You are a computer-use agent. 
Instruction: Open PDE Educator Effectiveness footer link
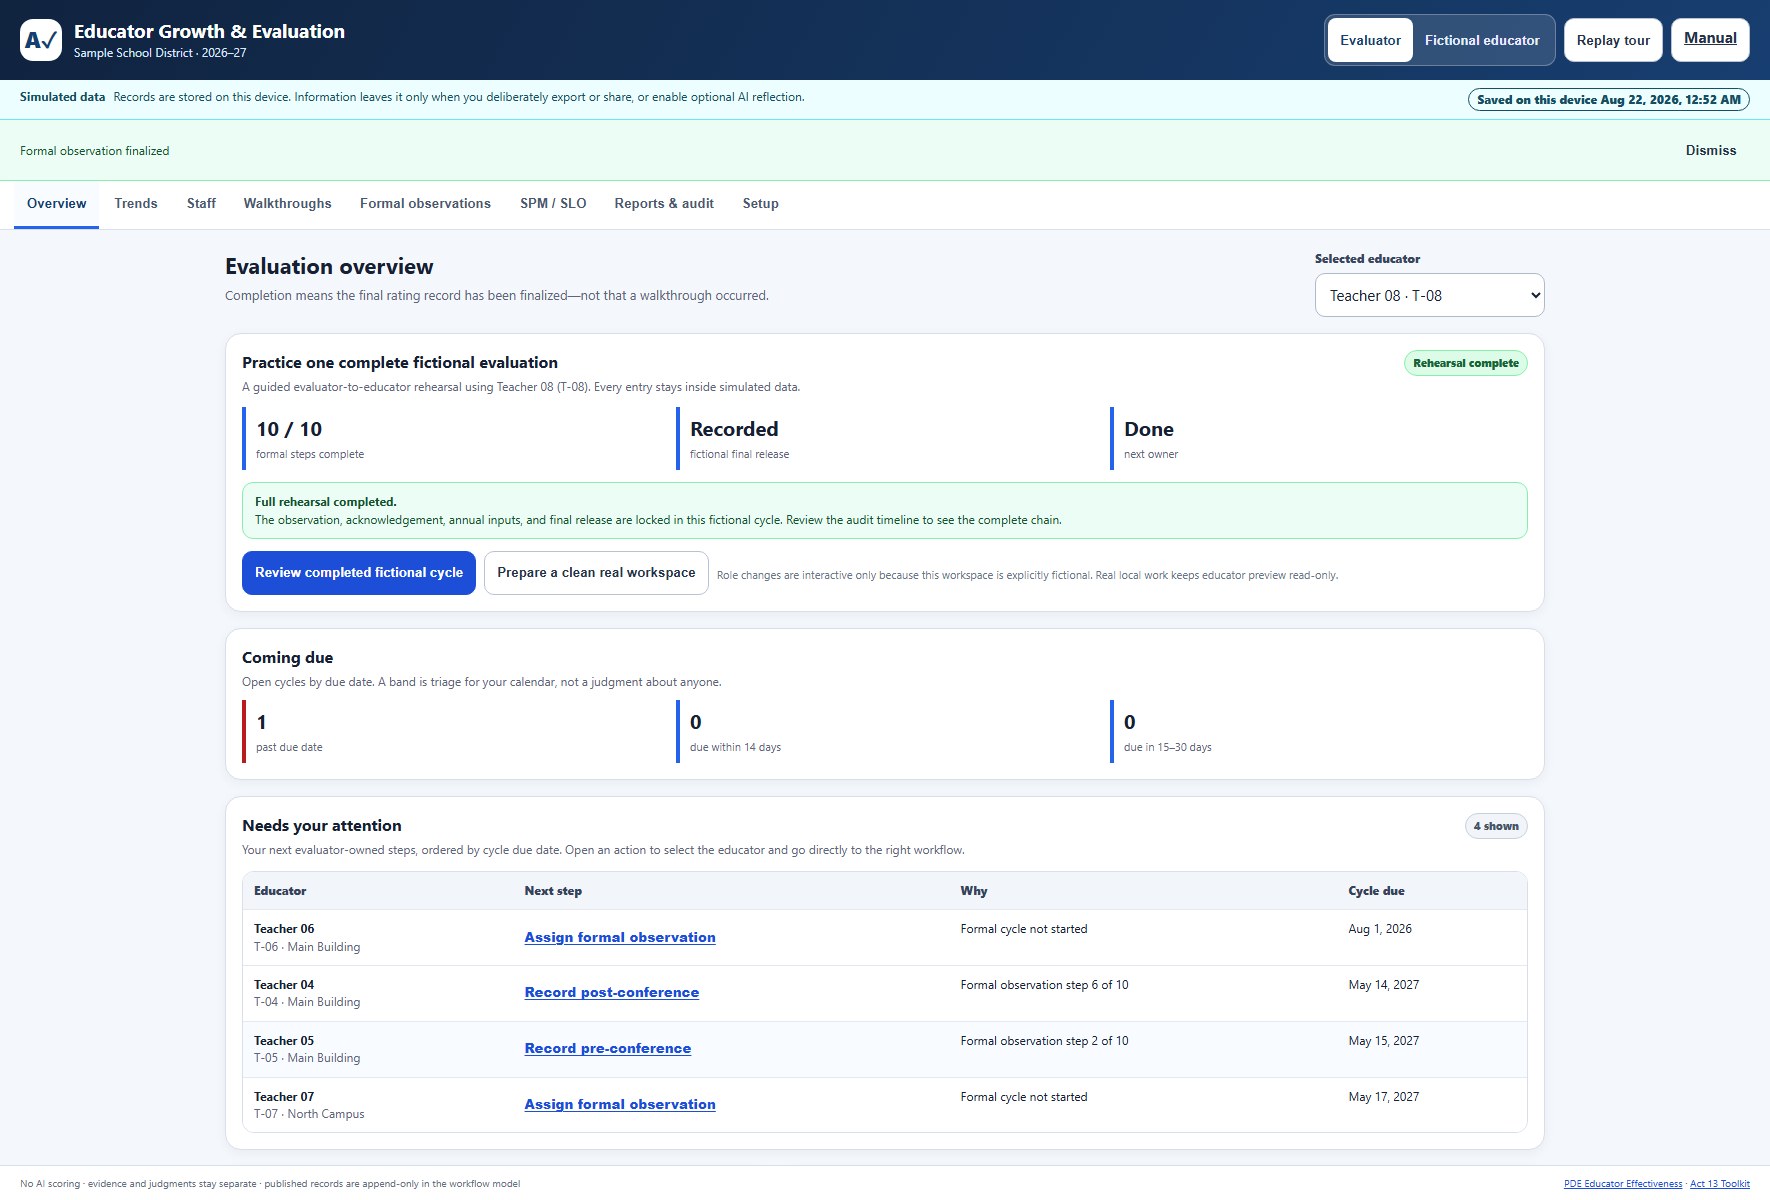click(x=1623, y=1184)
